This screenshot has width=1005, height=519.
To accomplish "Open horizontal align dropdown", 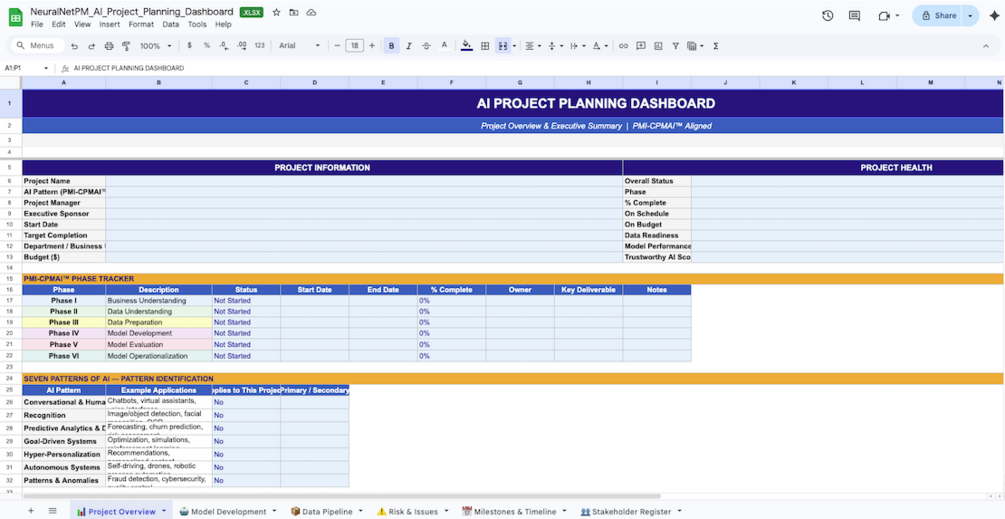I will pos(532,46).
